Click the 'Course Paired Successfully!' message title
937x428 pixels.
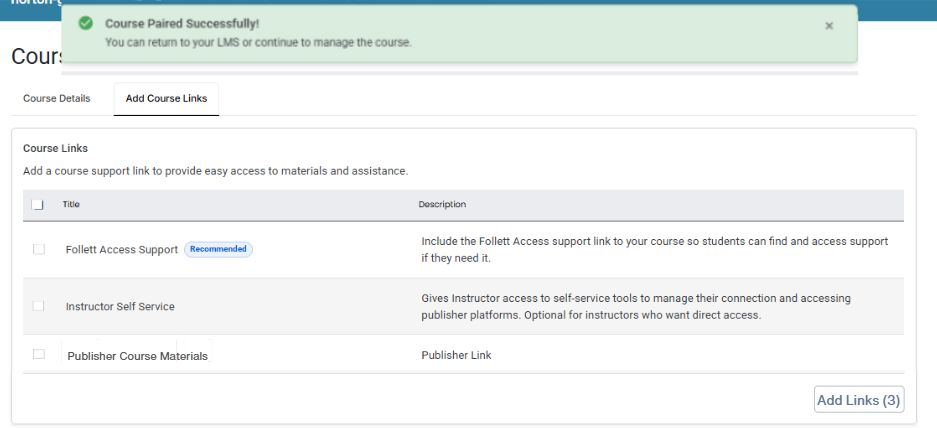coord(182,24)
